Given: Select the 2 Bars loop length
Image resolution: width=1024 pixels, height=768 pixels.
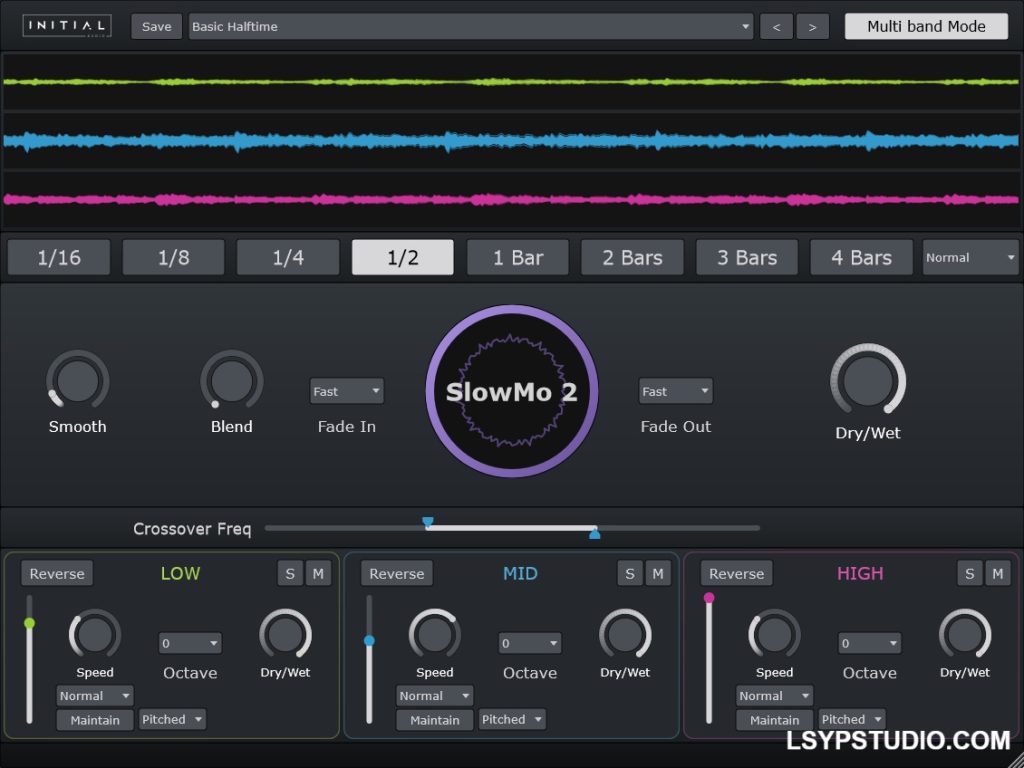Looking at the screenshot, I should (632, 257).
